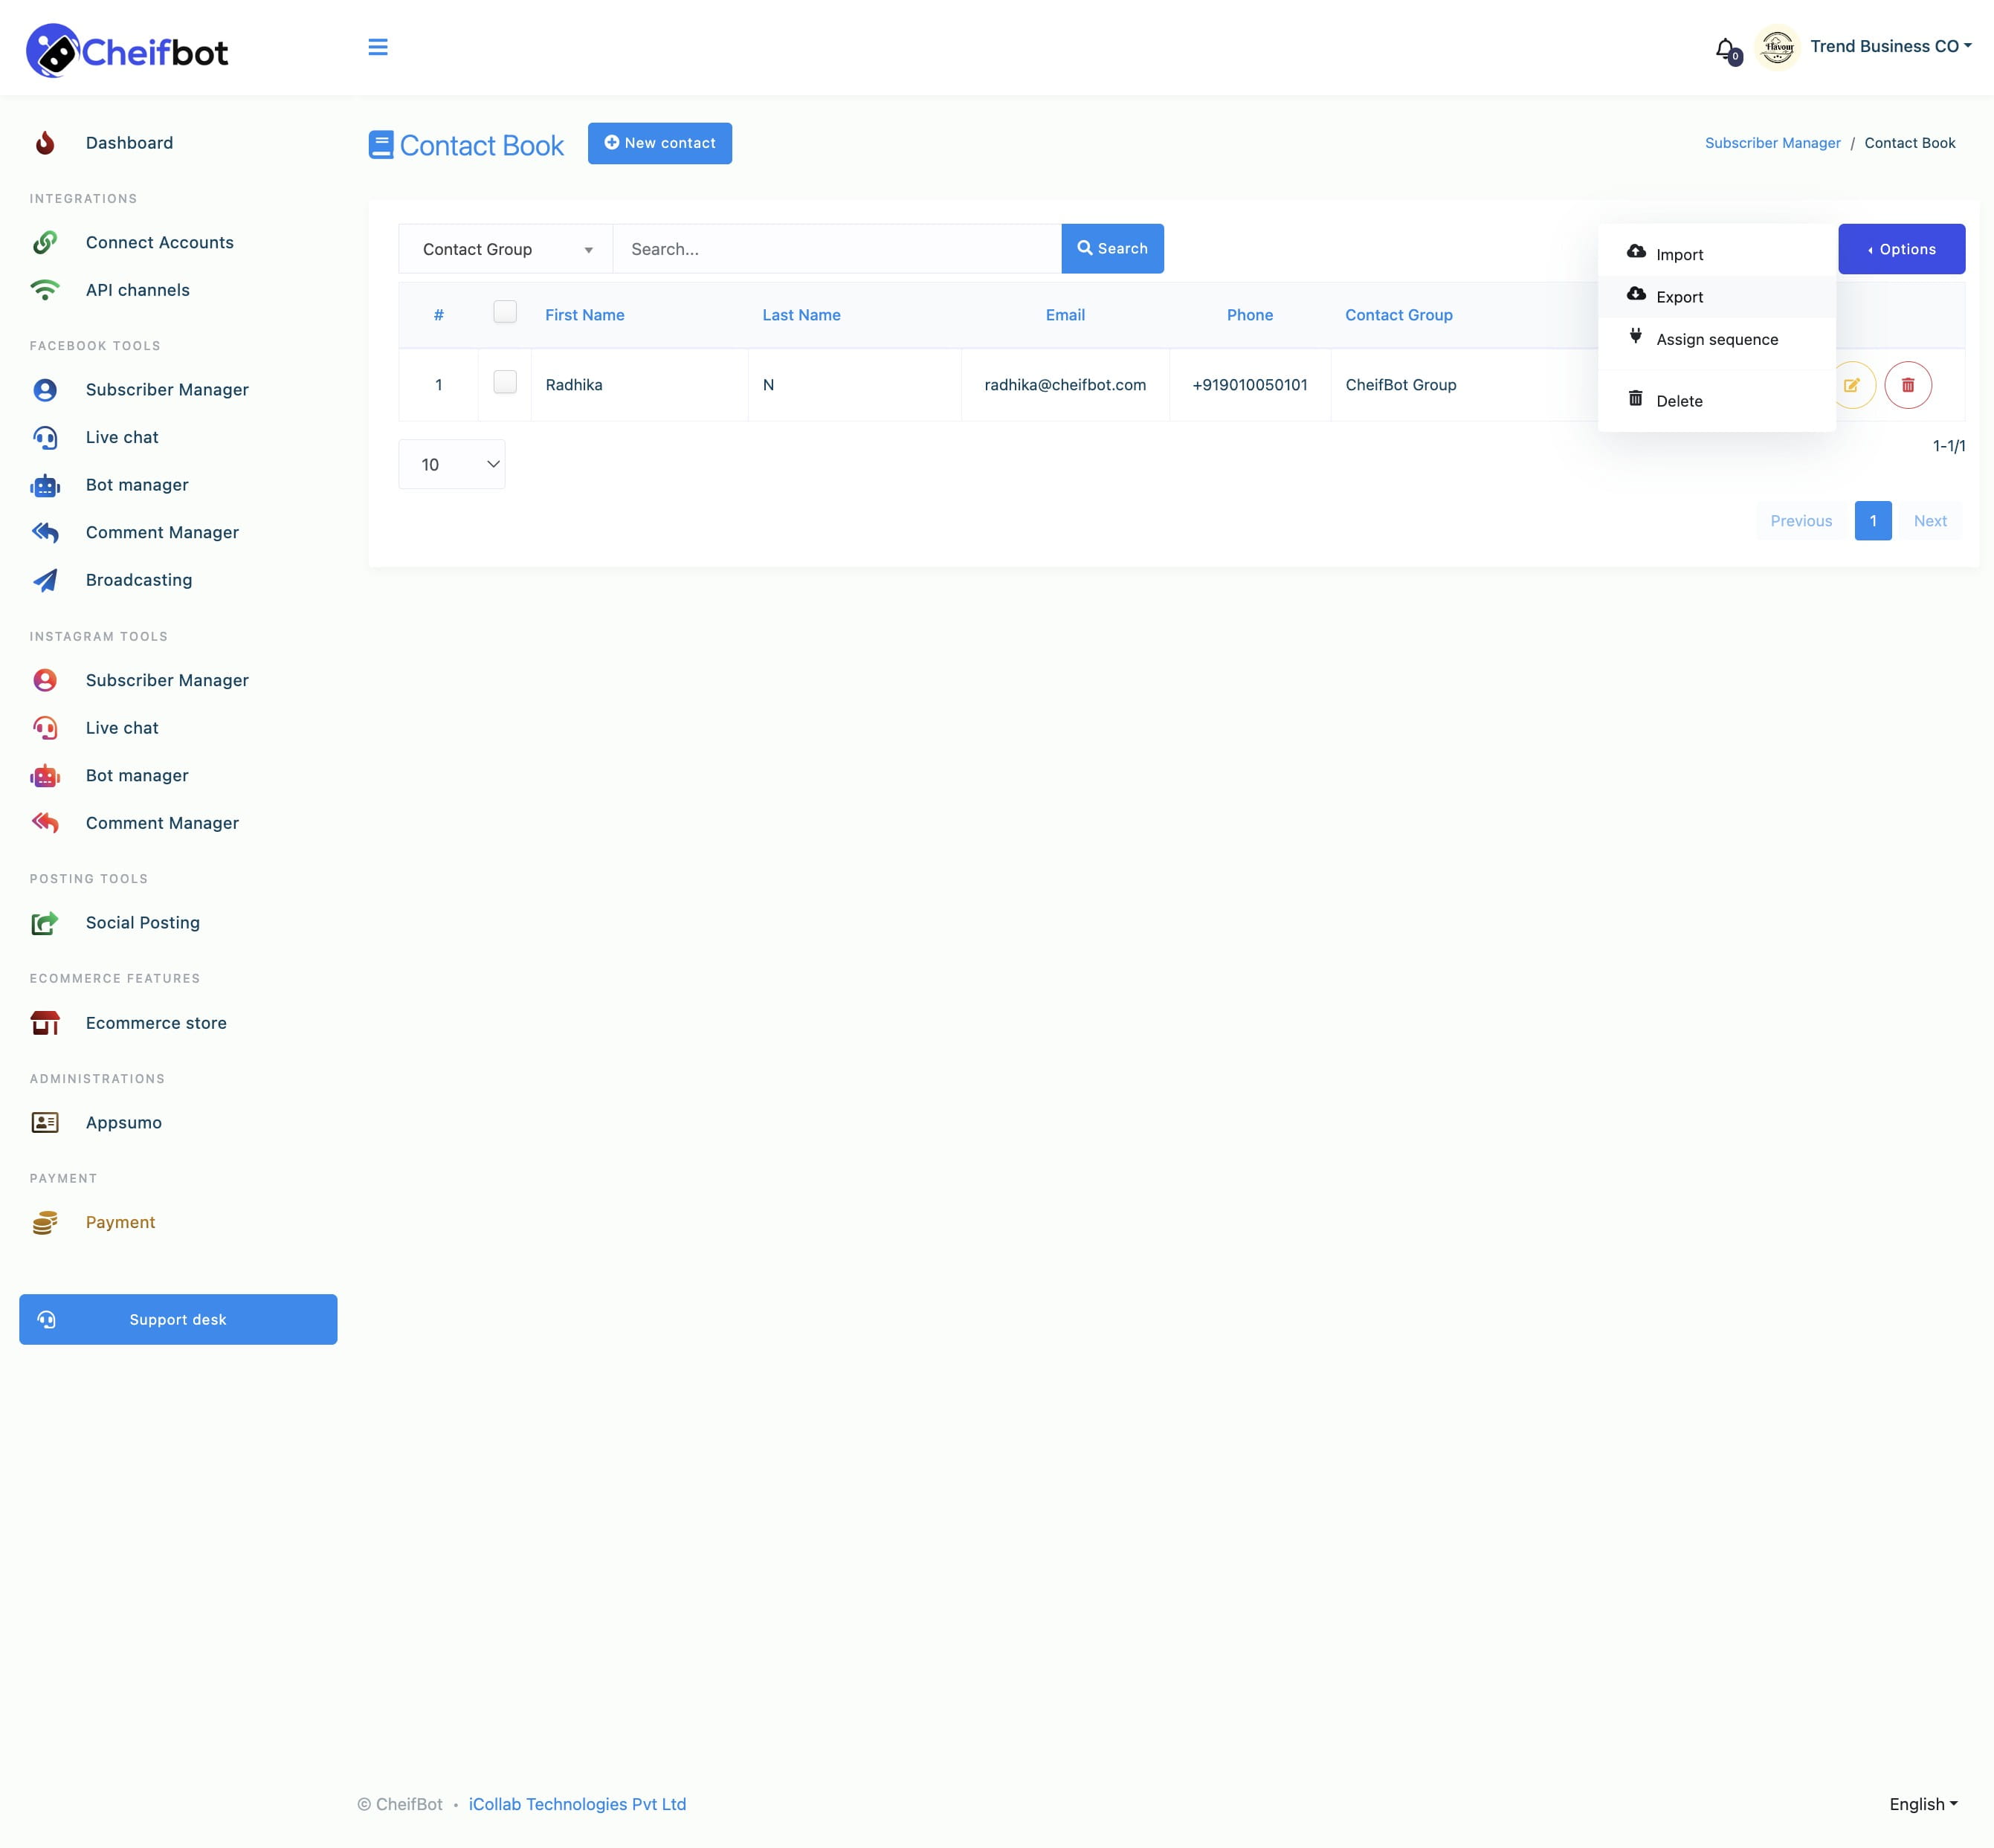1994x1848 pixels.
Task: Open Broadcasting tool icon
Action: pyautogui.click(x=47, y=578)
